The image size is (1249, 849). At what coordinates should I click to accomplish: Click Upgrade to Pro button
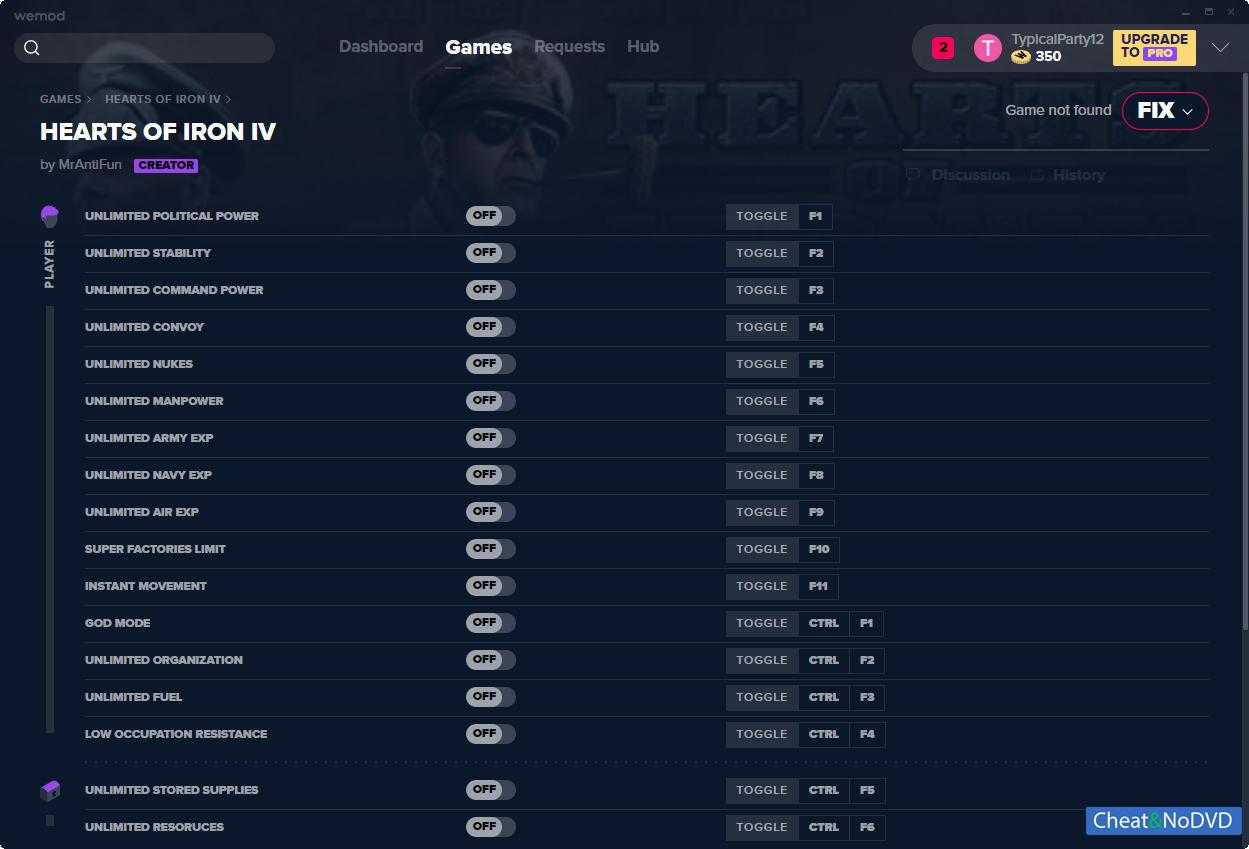[1154, 47]
